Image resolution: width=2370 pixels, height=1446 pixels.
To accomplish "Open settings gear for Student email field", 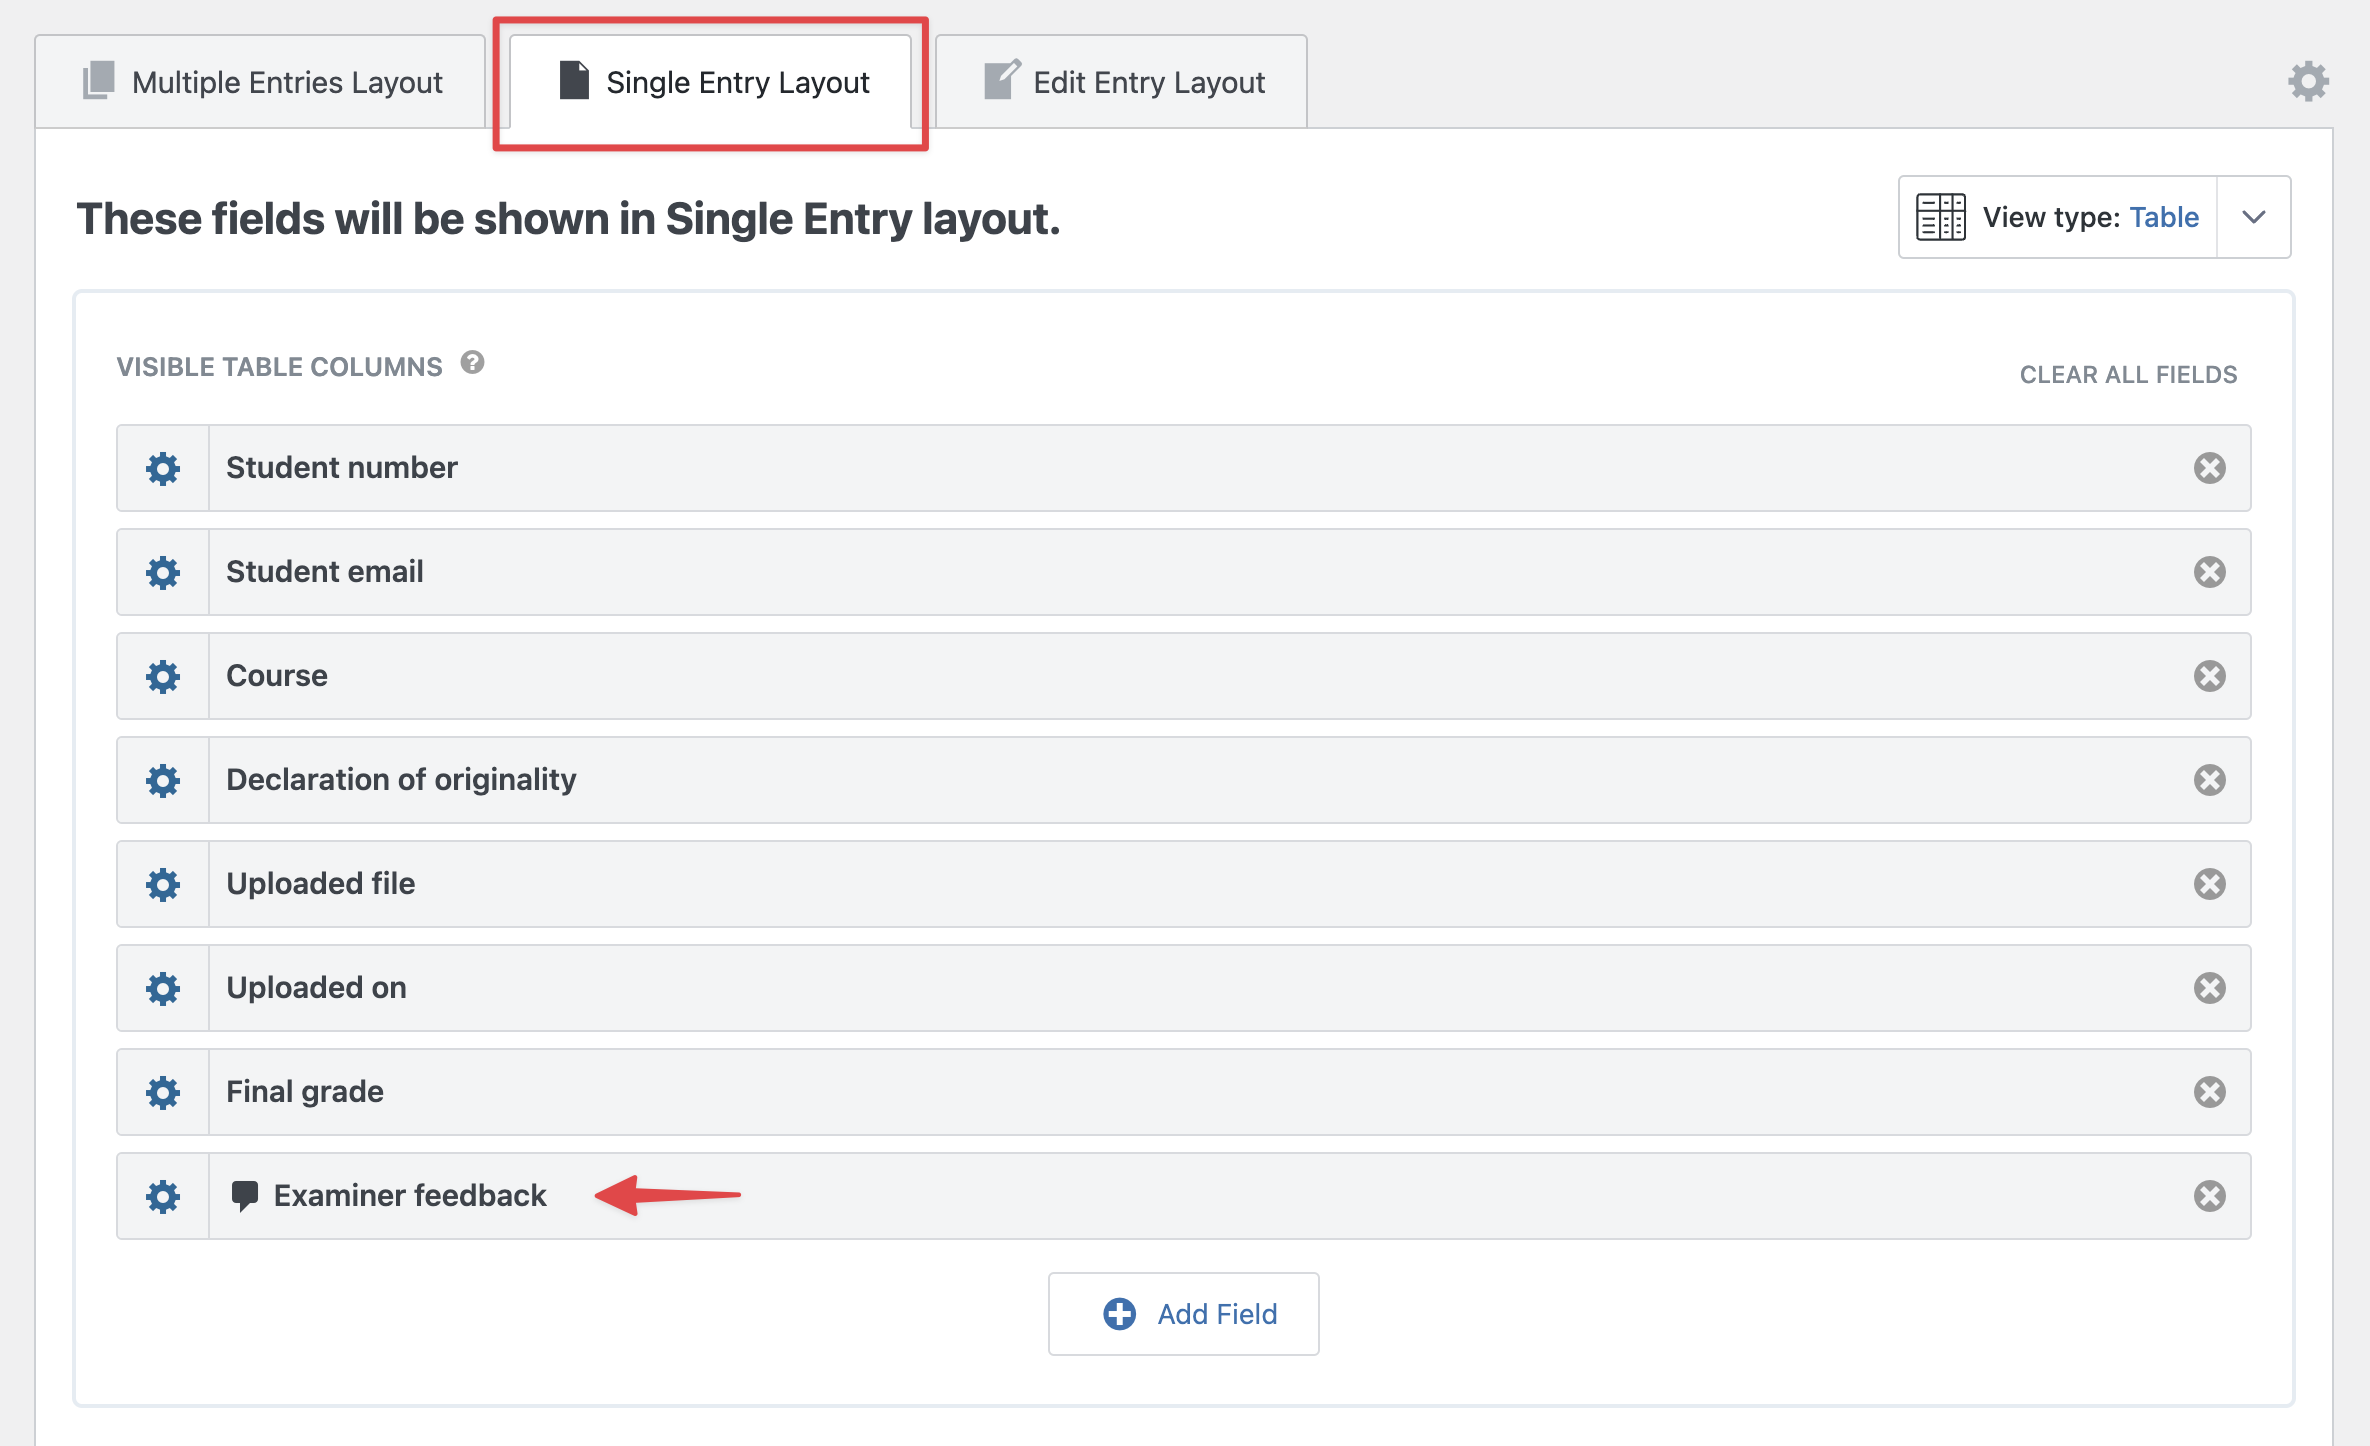I will tap(163, 572).
